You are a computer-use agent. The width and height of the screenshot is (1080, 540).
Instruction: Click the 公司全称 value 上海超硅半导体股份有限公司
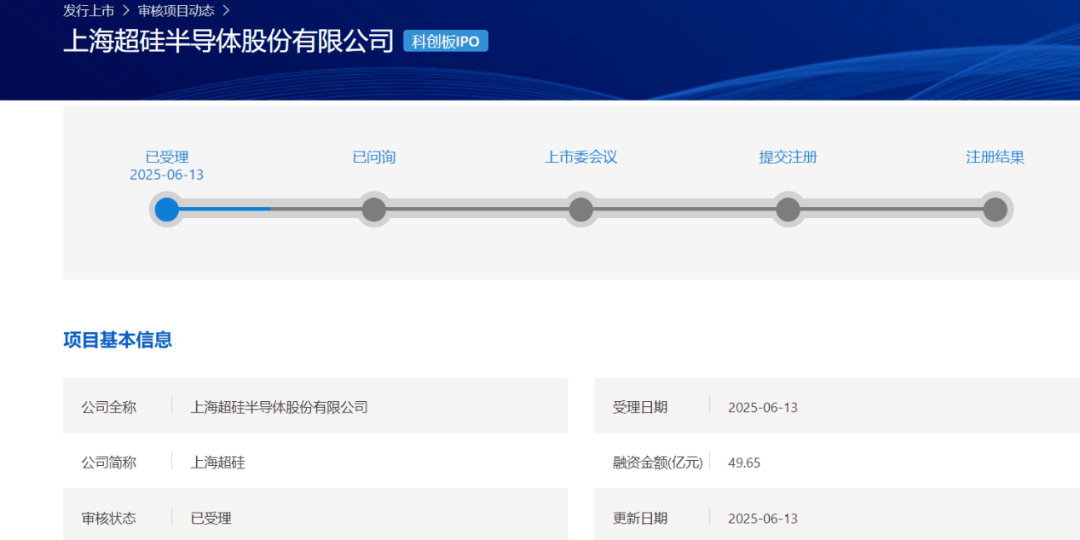tap(279, 407)
